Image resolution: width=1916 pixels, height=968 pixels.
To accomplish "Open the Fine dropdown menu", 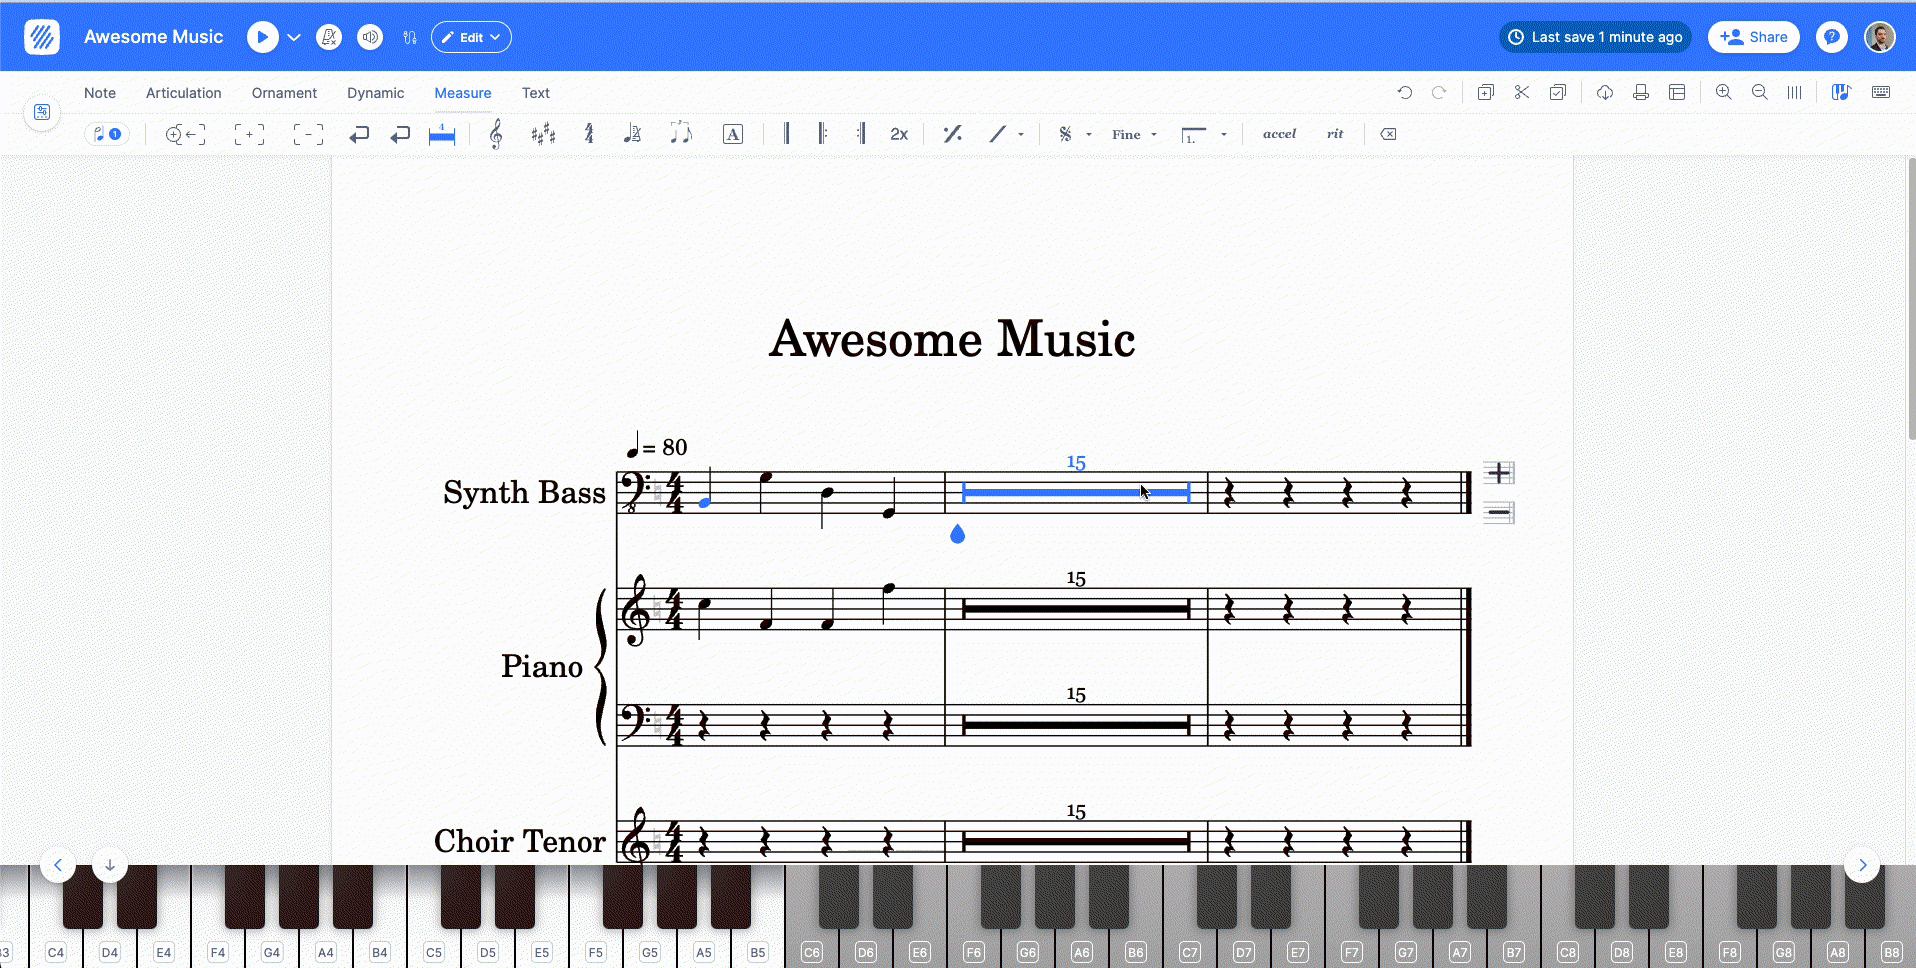I will tap(1134, 134).
